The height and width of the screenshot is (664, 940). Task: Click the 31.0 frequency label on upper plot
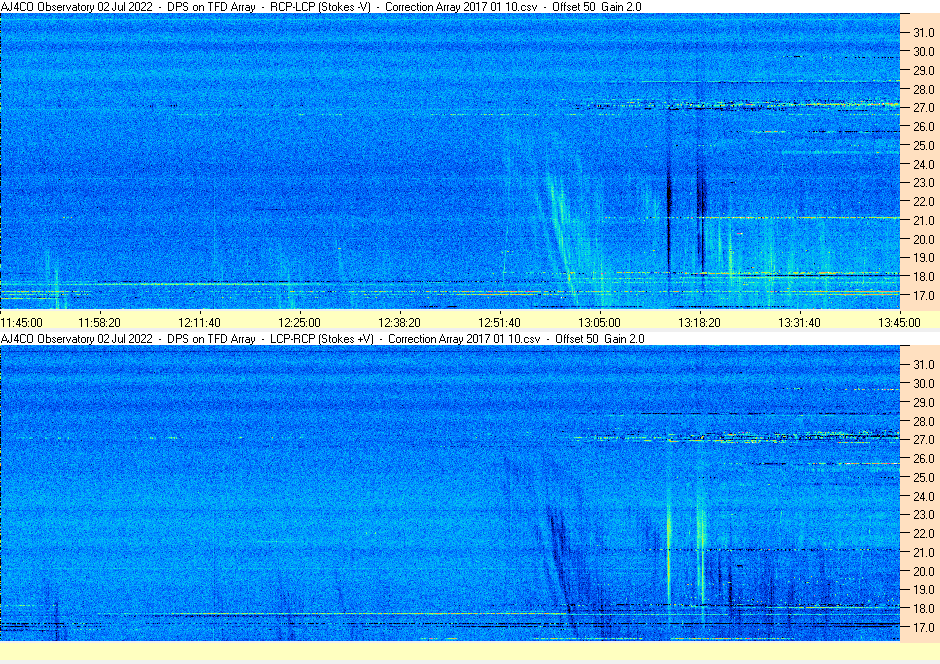point(923,33)
